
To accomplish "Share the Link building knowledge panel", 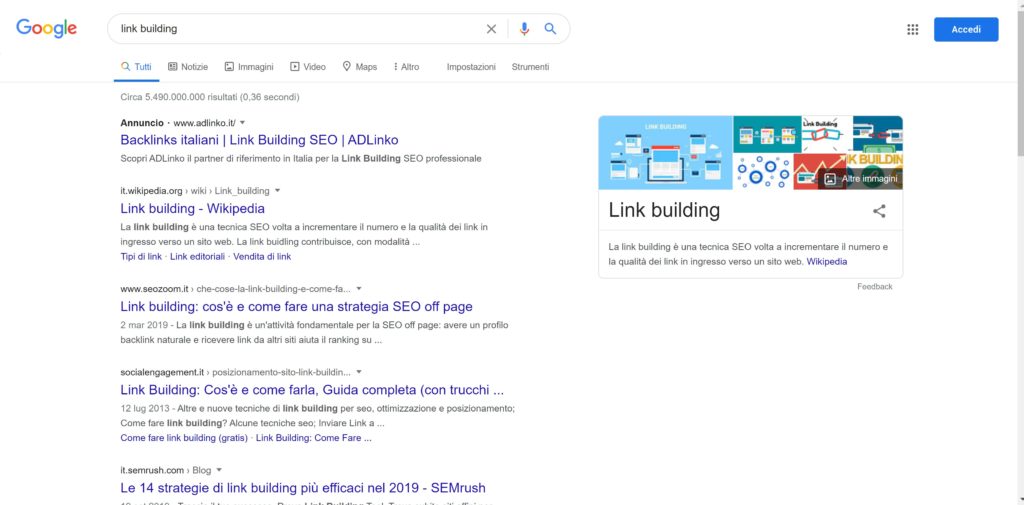I will [880, 211].
